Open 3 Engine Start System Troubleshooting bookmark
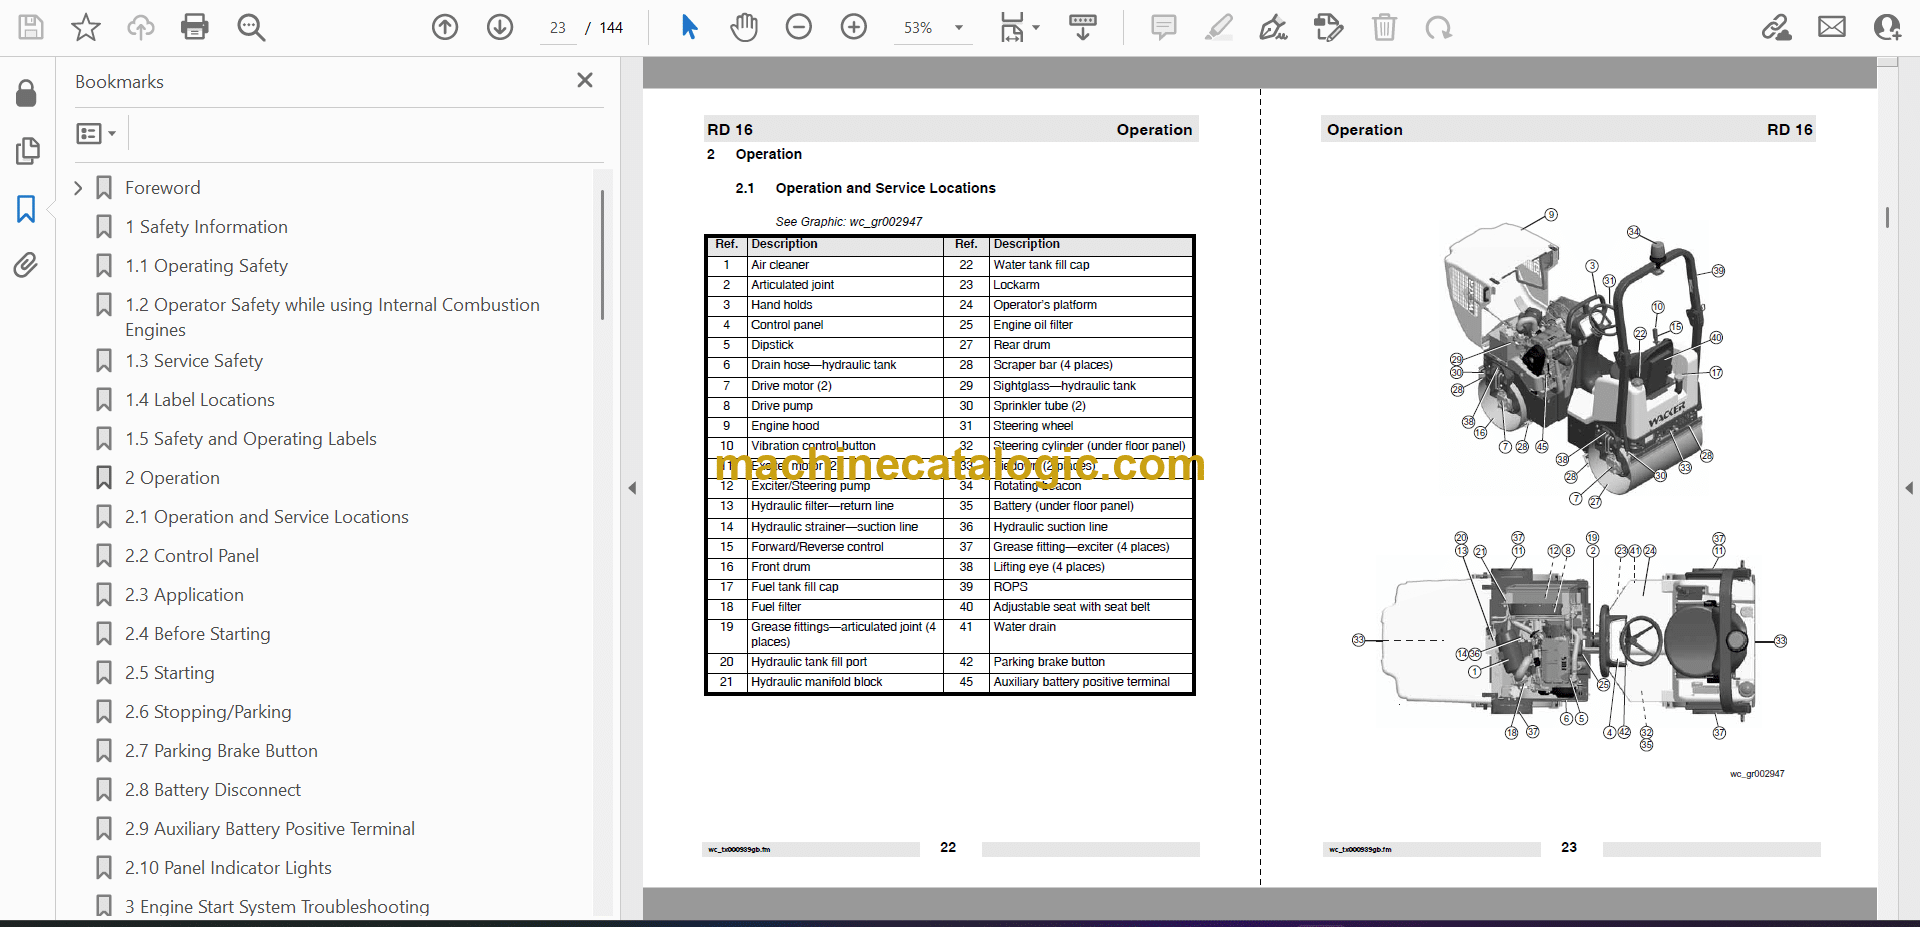 pyautogui.click(x=277, y=907)
